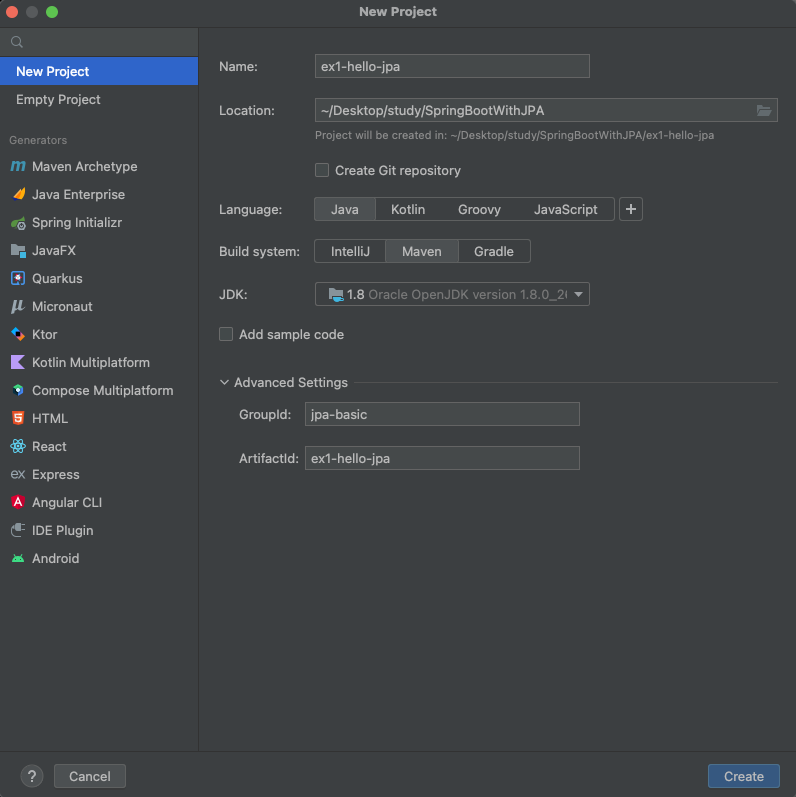The image size is (796, 797).
Task: Click the project Name field
Action: [x=452, y=66]
